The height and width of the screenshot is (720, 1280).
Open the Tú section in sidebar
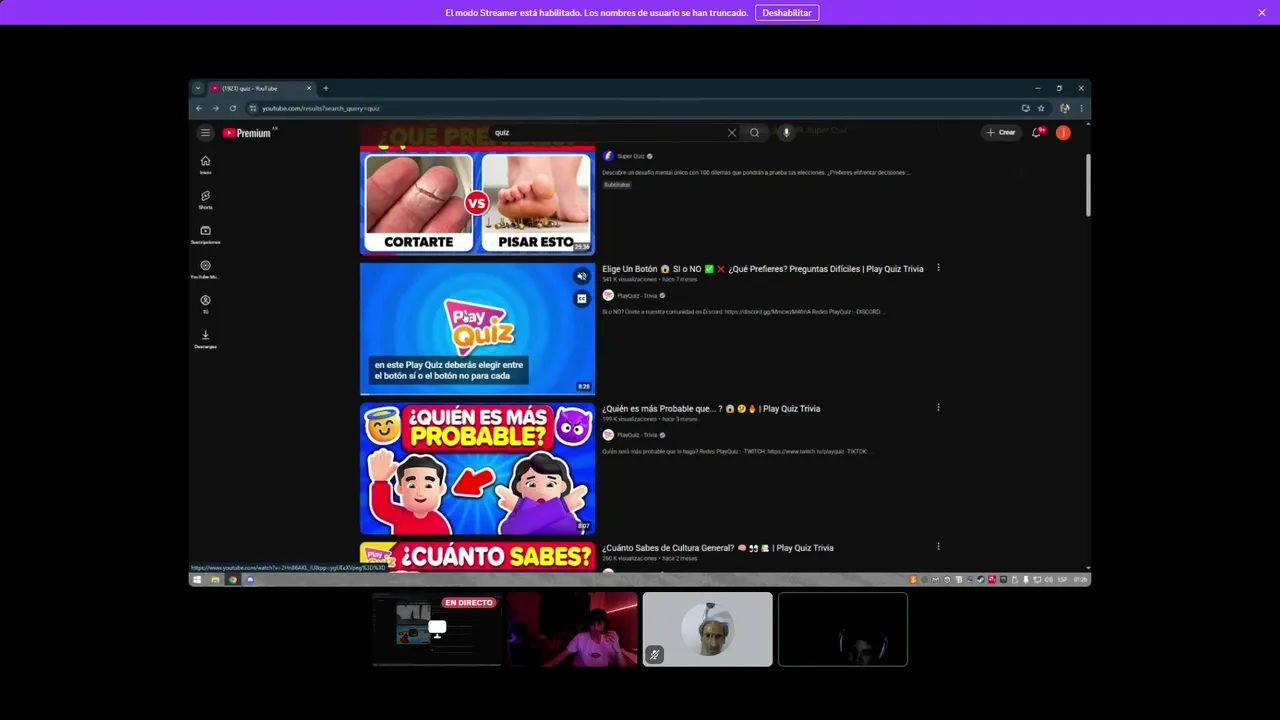pos(205,304)
